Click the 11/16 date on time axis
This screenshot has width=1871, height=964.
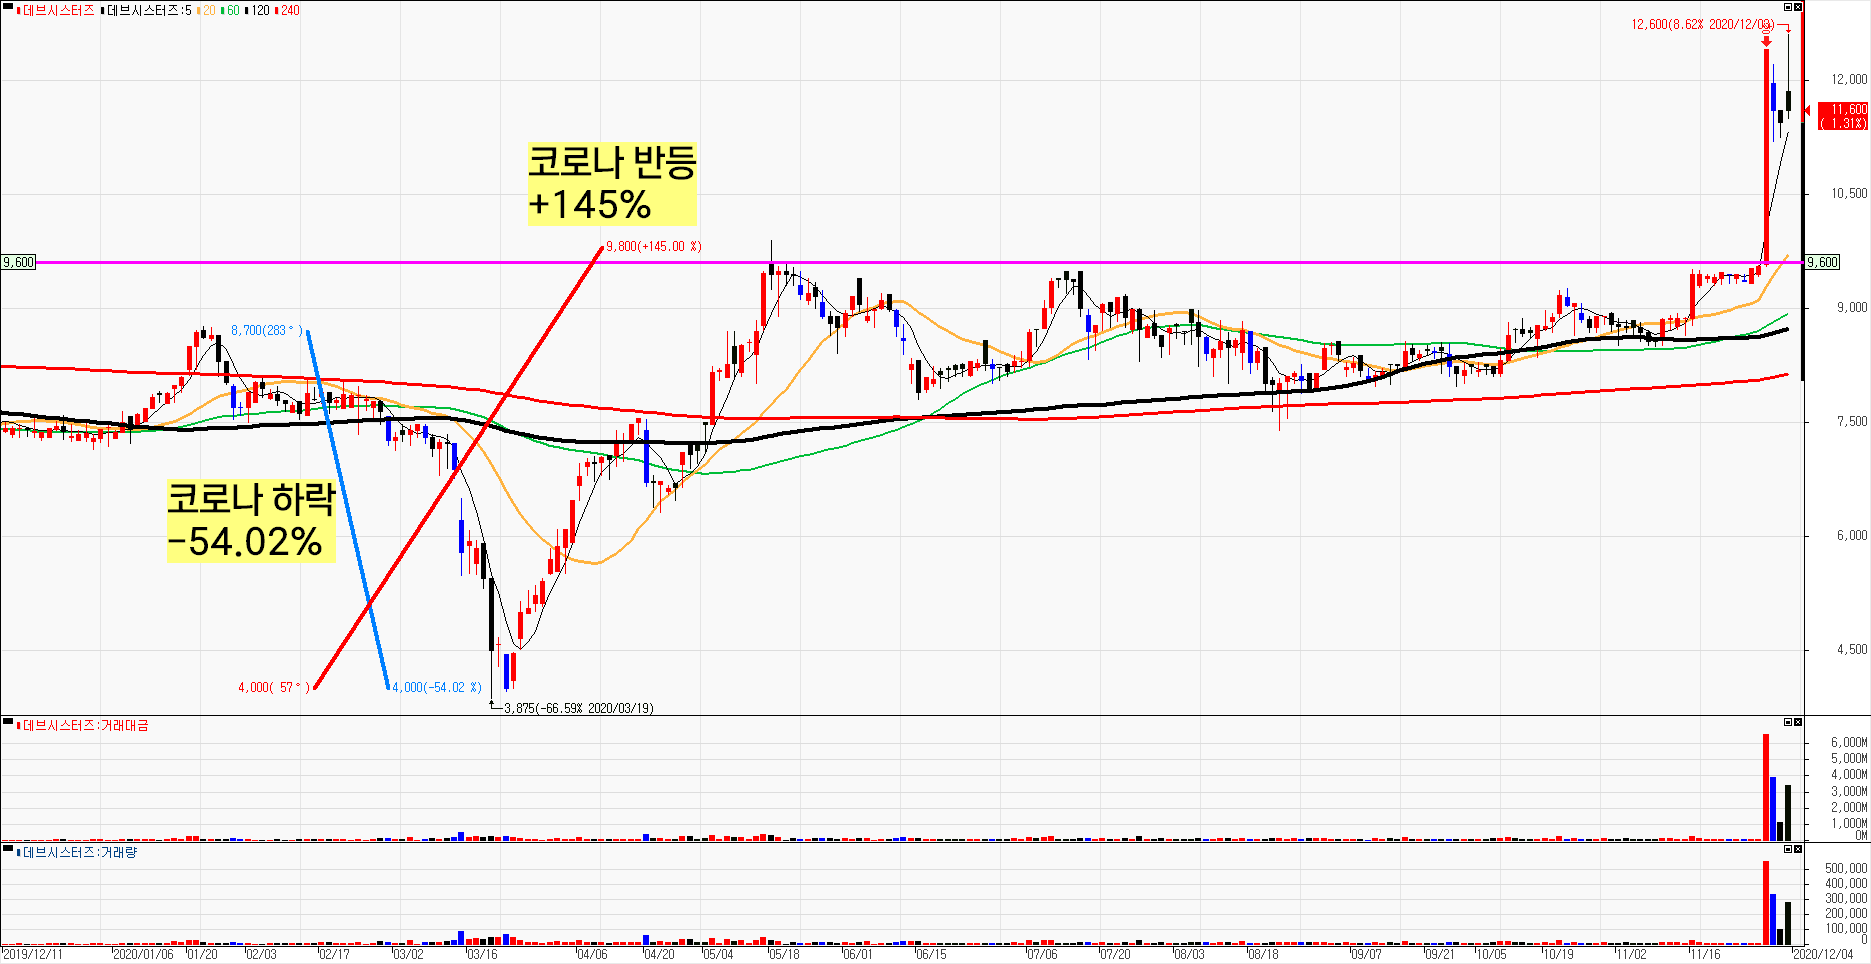click(x=1705, y=954)
